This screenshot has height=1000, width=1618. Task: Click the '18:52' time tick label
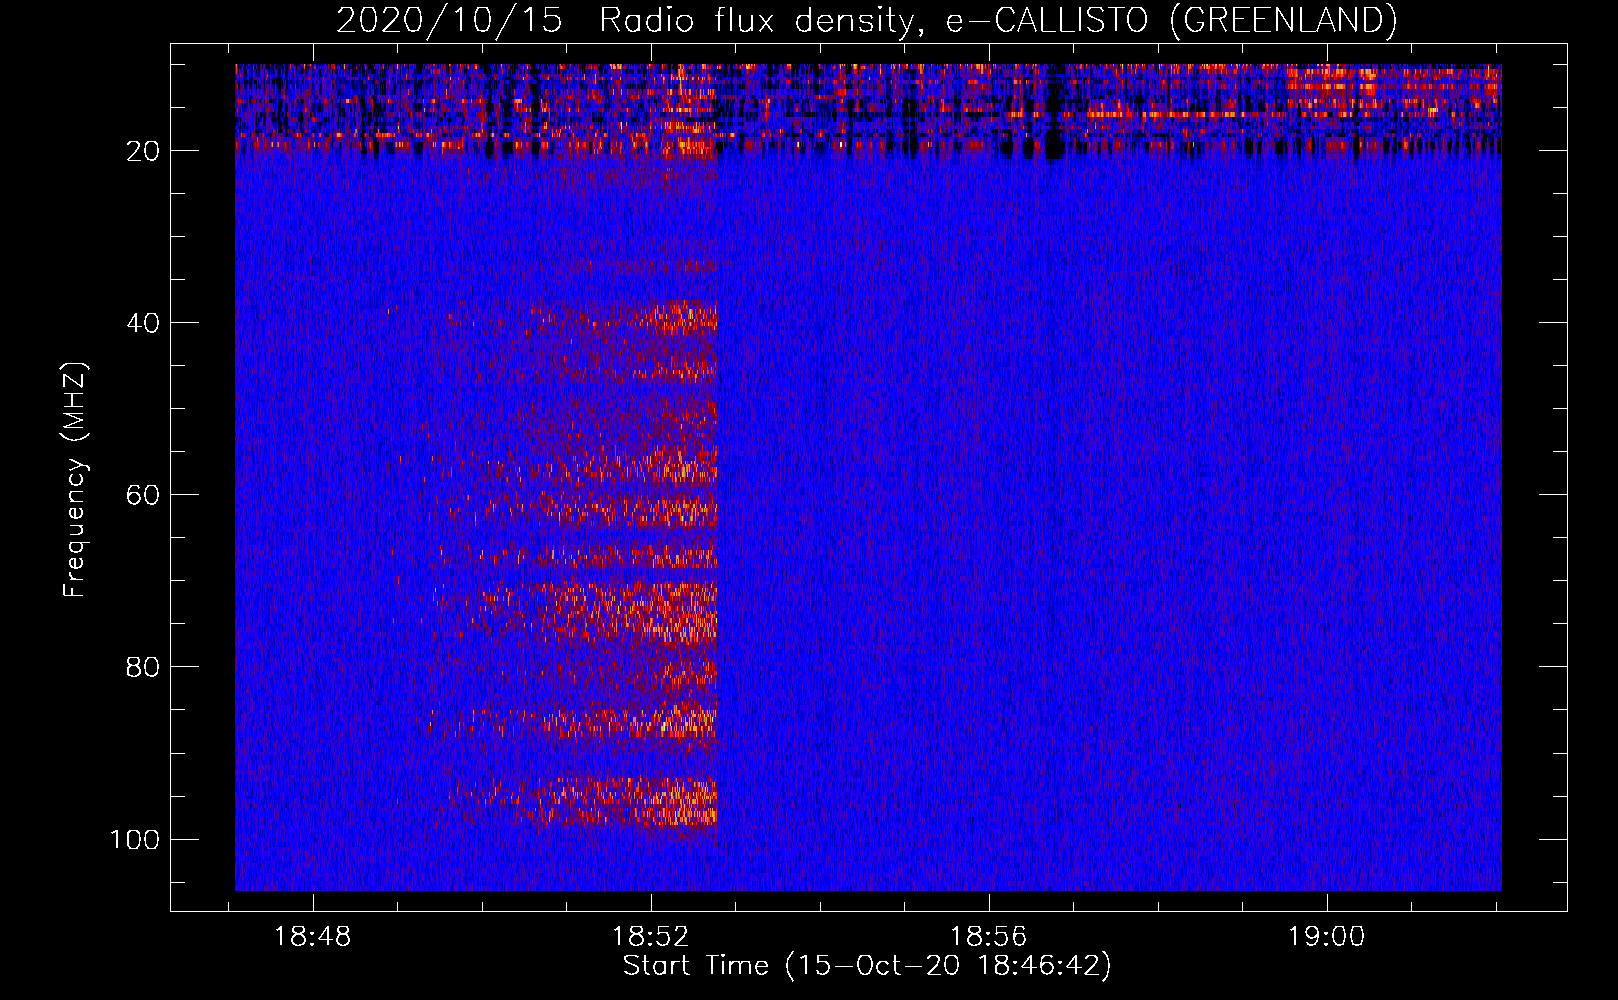[651, 937]
